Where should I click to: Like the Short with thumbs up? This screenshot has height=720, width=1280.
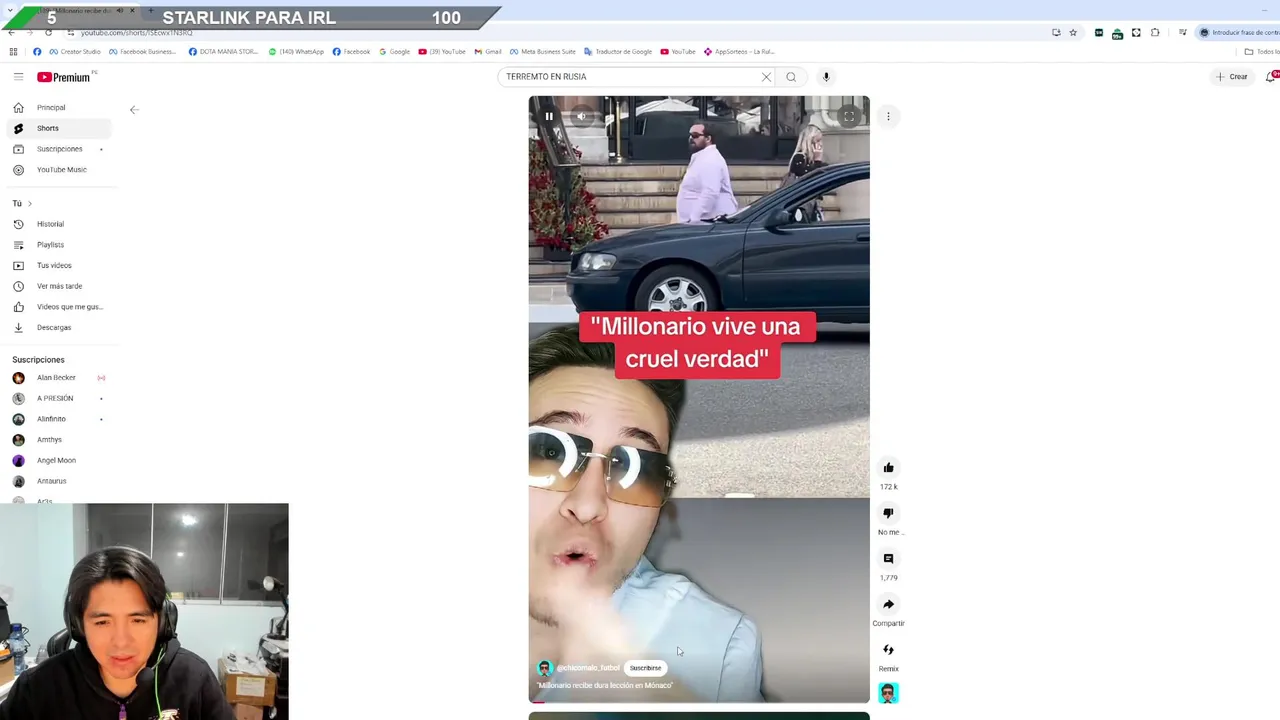click(x=888, y=467)
